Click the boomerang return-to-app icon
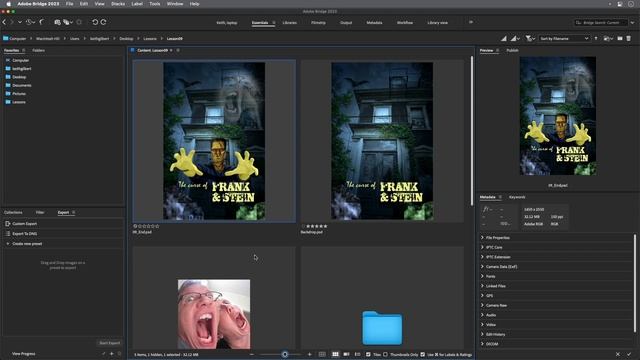This screenshot has height=360, width=640. click(x=42, y=22)
